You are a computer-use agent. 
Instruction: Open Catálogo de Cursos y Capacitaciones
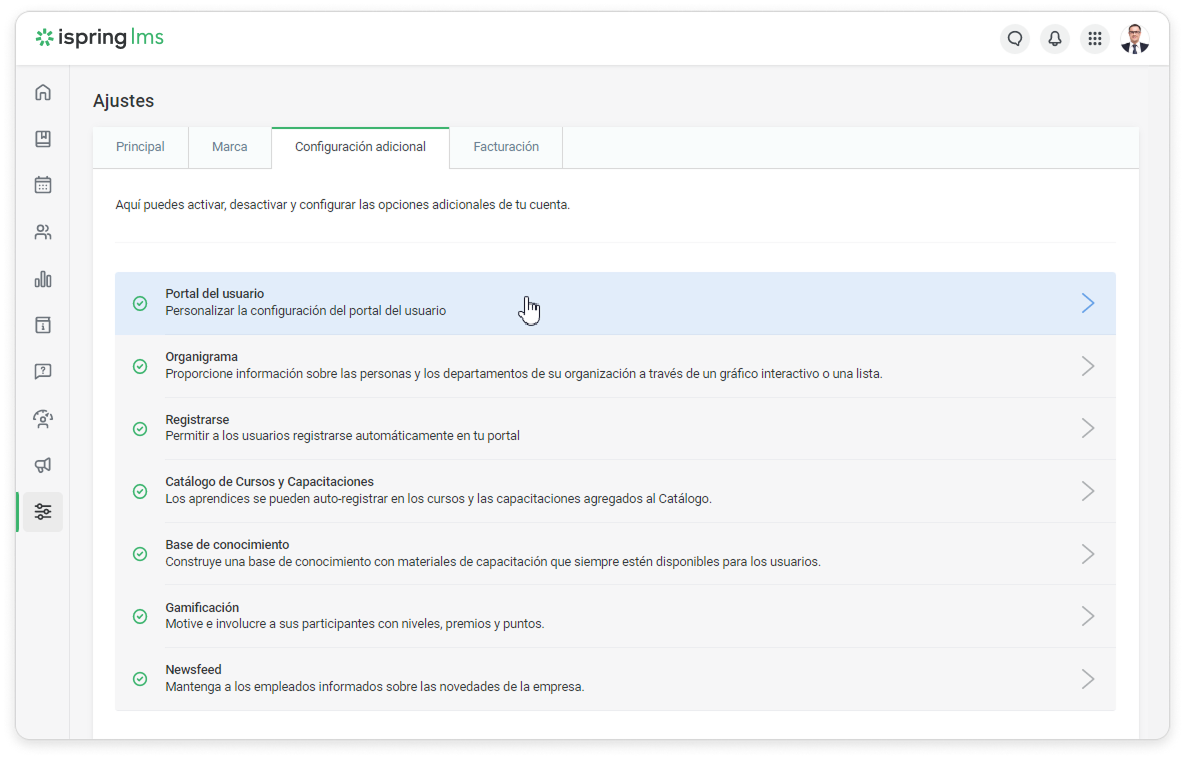[269, 482]
